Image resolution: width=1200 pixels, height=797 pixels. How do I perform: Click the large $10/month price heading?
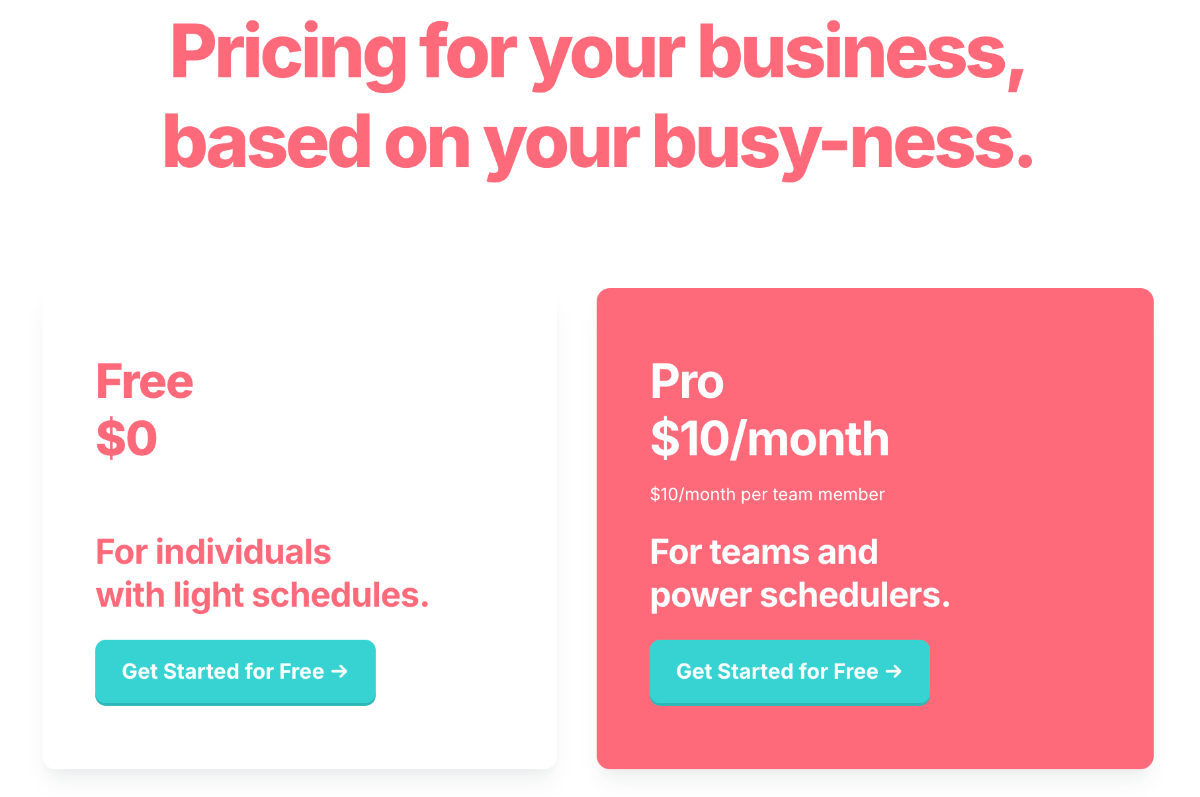tap(770, 439)
